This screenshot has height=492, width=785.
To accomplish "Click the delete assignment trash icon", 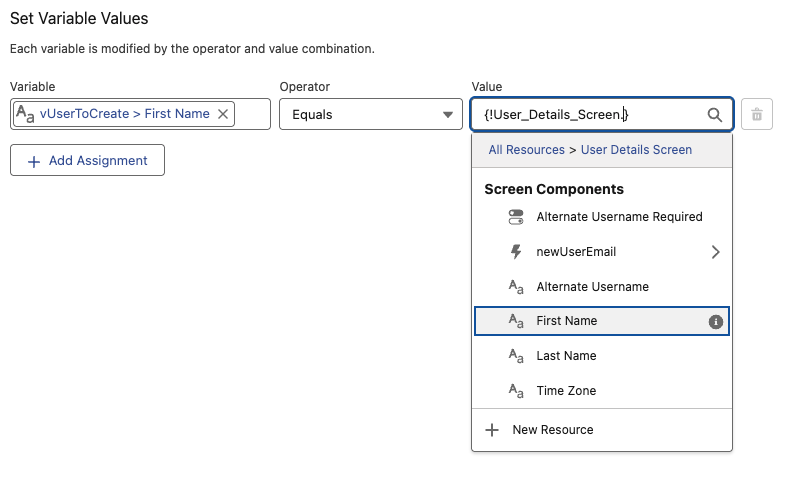I will click(757, 115).
